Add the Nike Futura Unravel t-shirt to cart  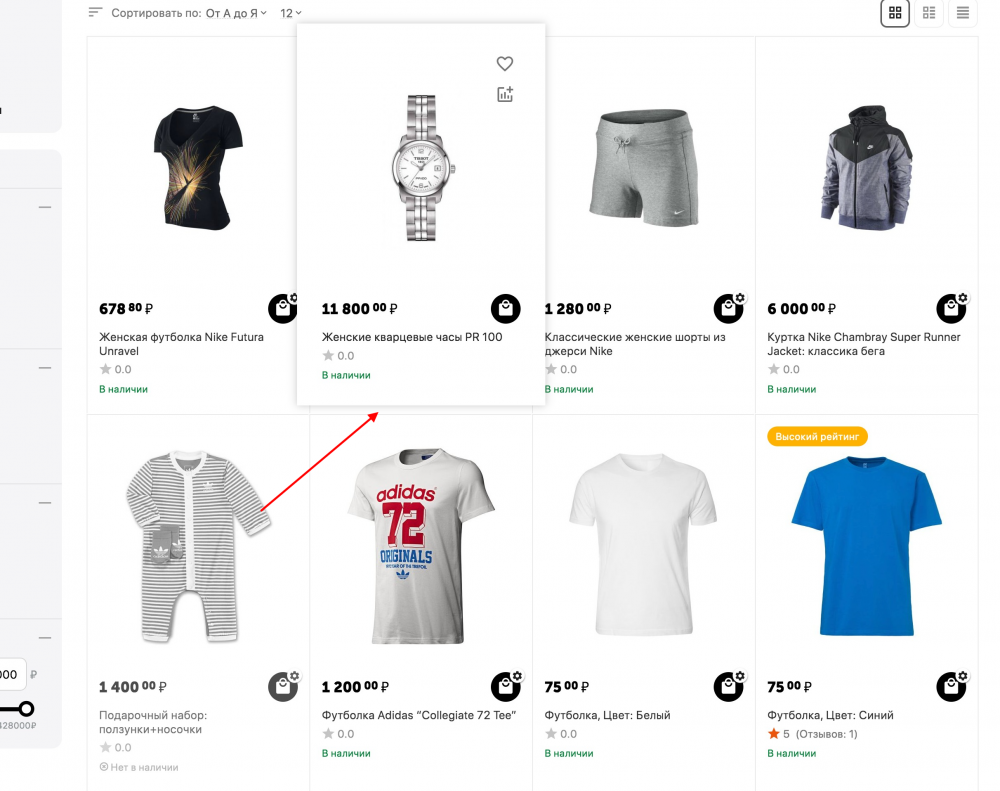(283, 309)
